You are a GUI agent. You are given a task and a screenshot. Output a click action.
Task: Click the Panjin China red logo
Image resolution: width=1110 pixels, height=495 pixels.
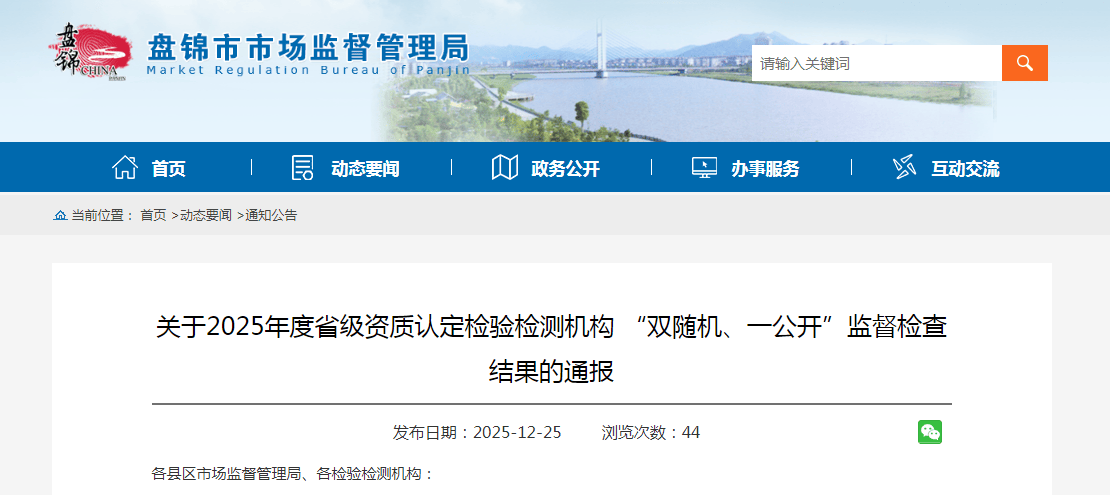click(x=92, y=50)
